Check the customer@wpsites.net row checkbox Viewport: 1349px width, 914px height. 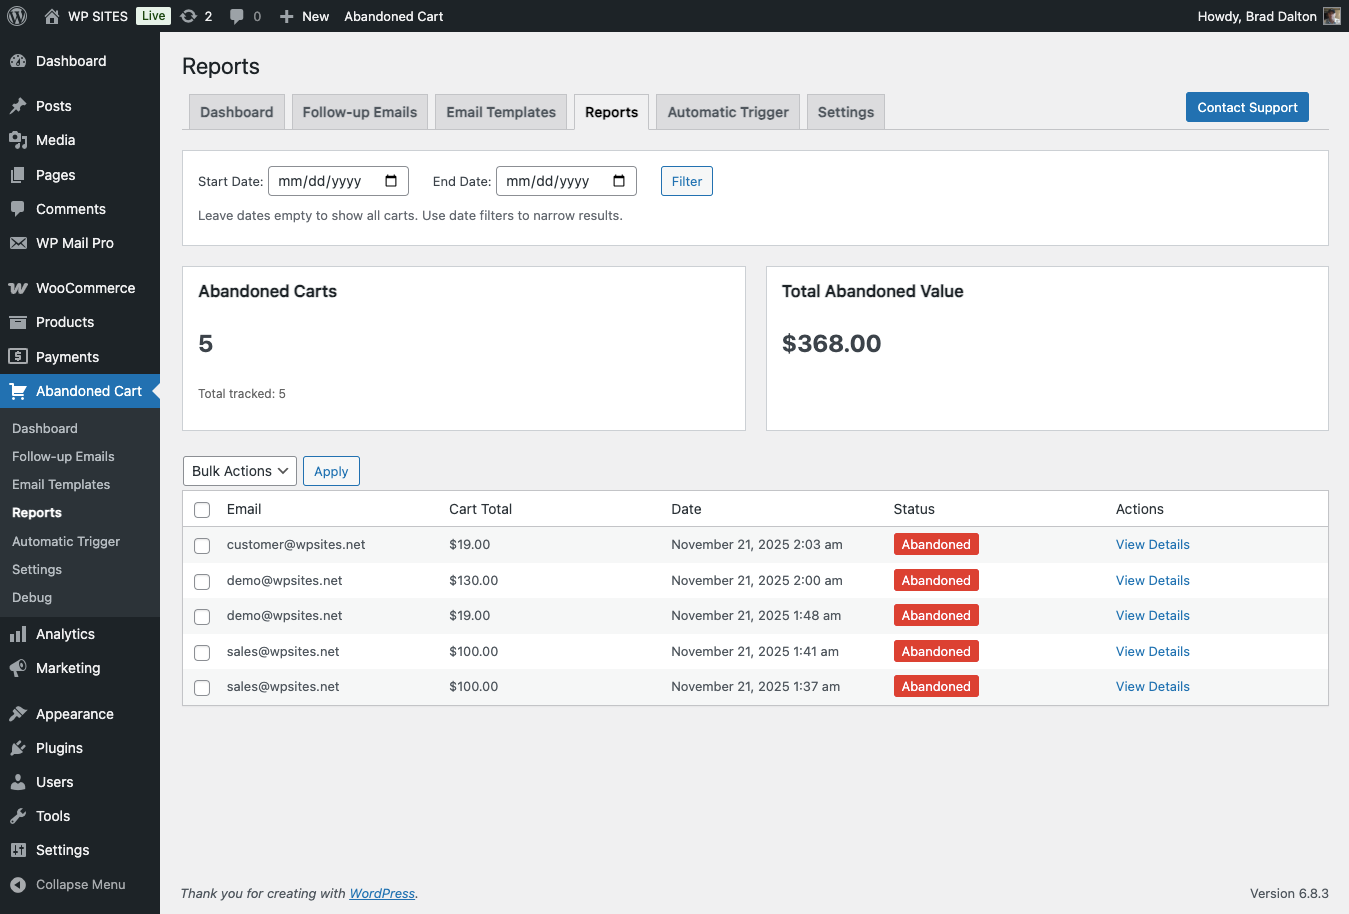(202, 546)
